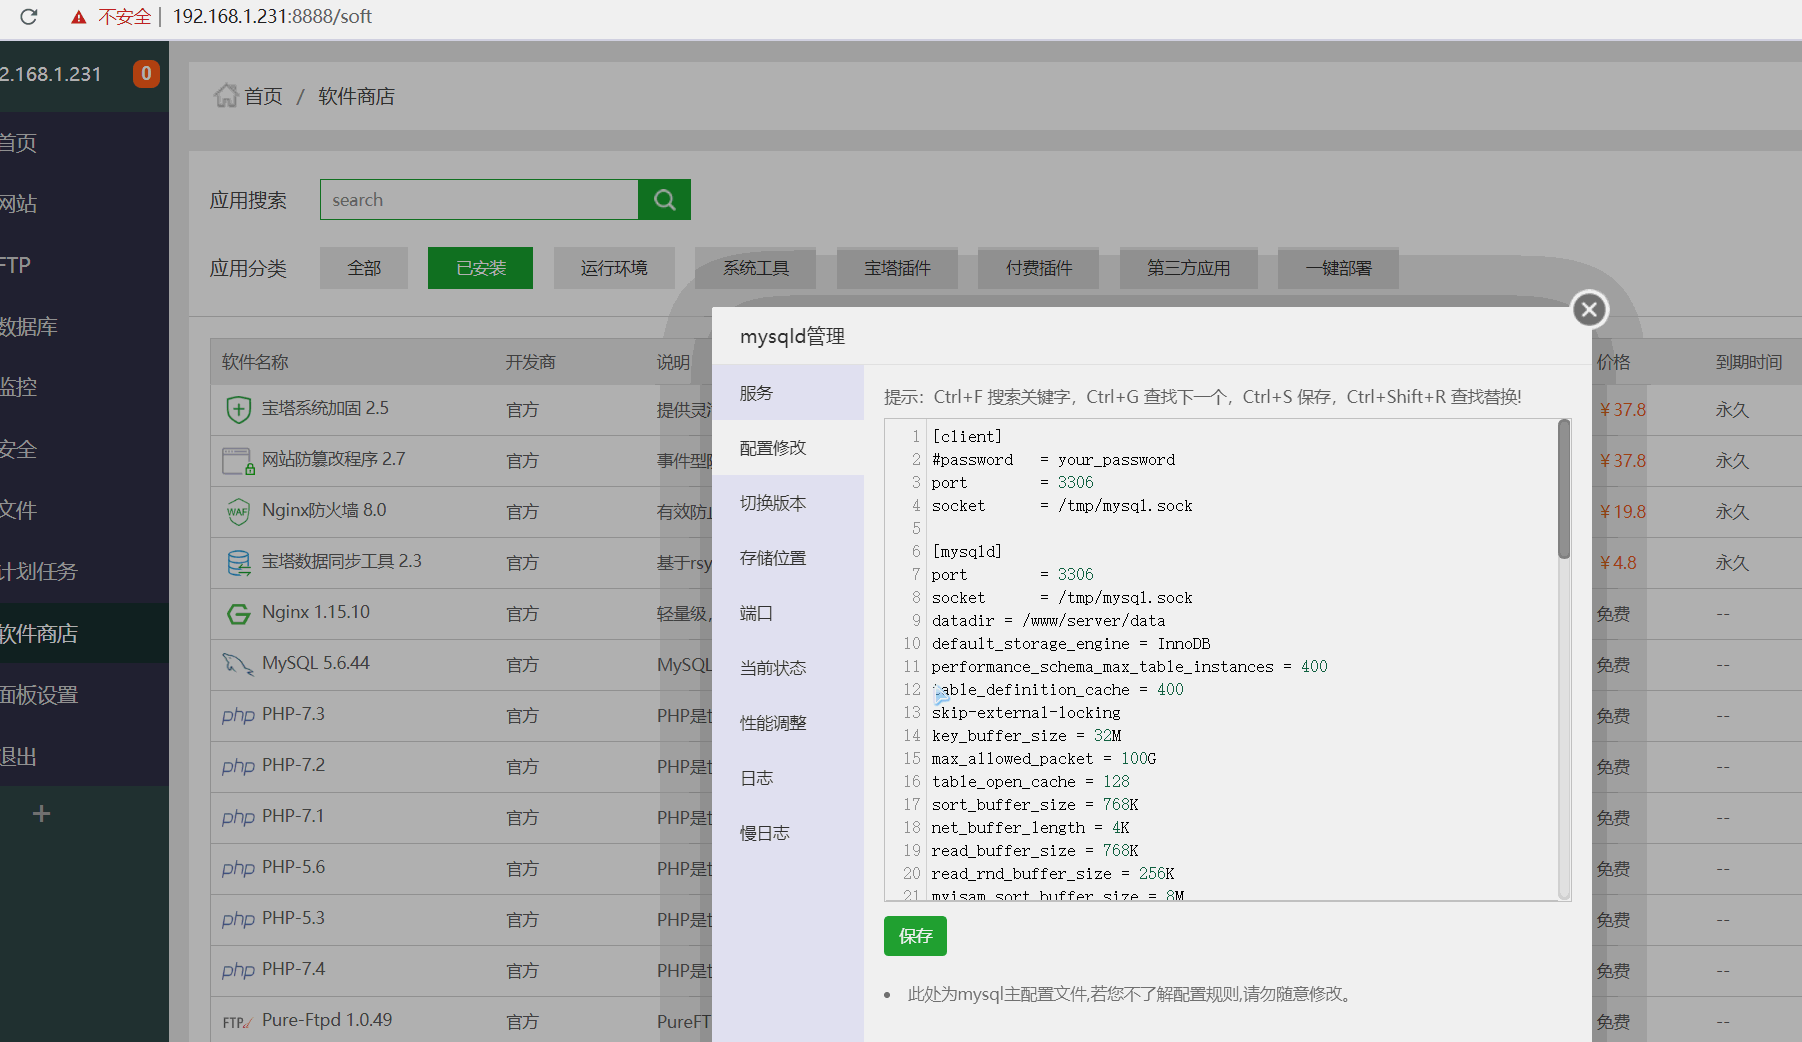Click the default_storage_engine = InnoDB line
Image resolution: width=1802 pixels, height=1042 pixels.
[1071, 644]
